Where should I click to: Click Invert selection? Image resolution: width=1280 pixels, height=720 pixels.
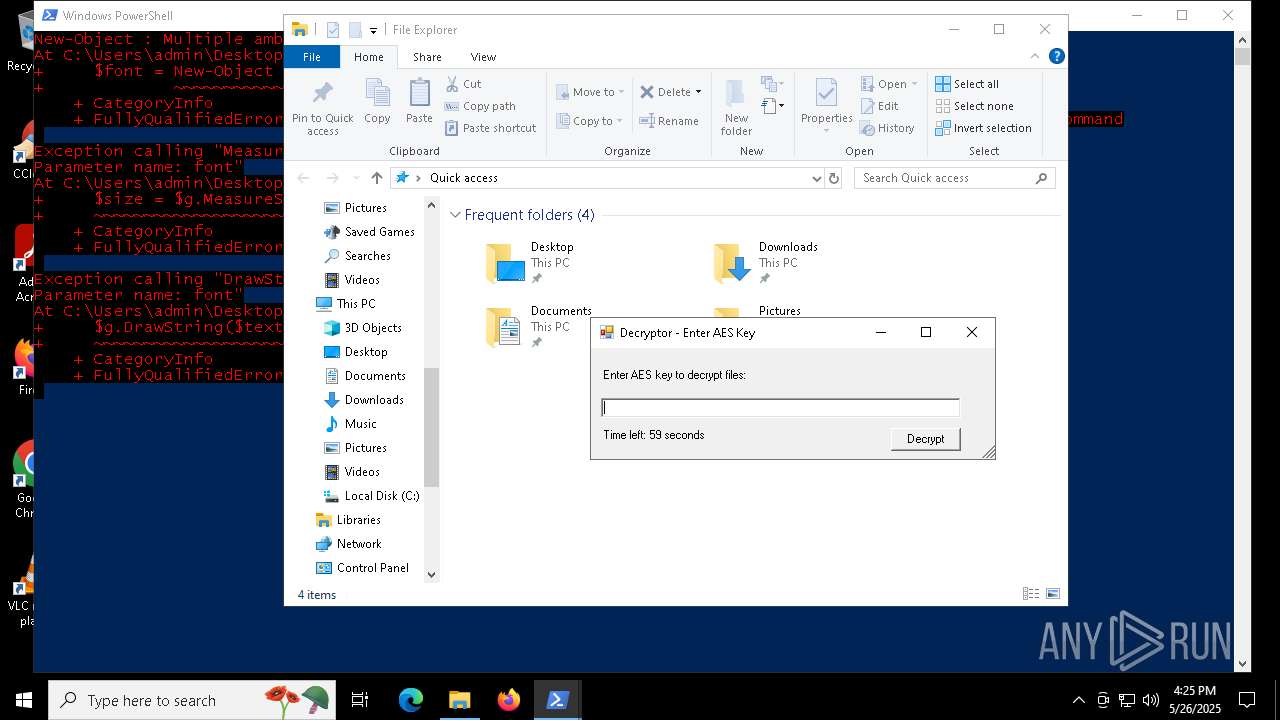[x=983, y=128]
